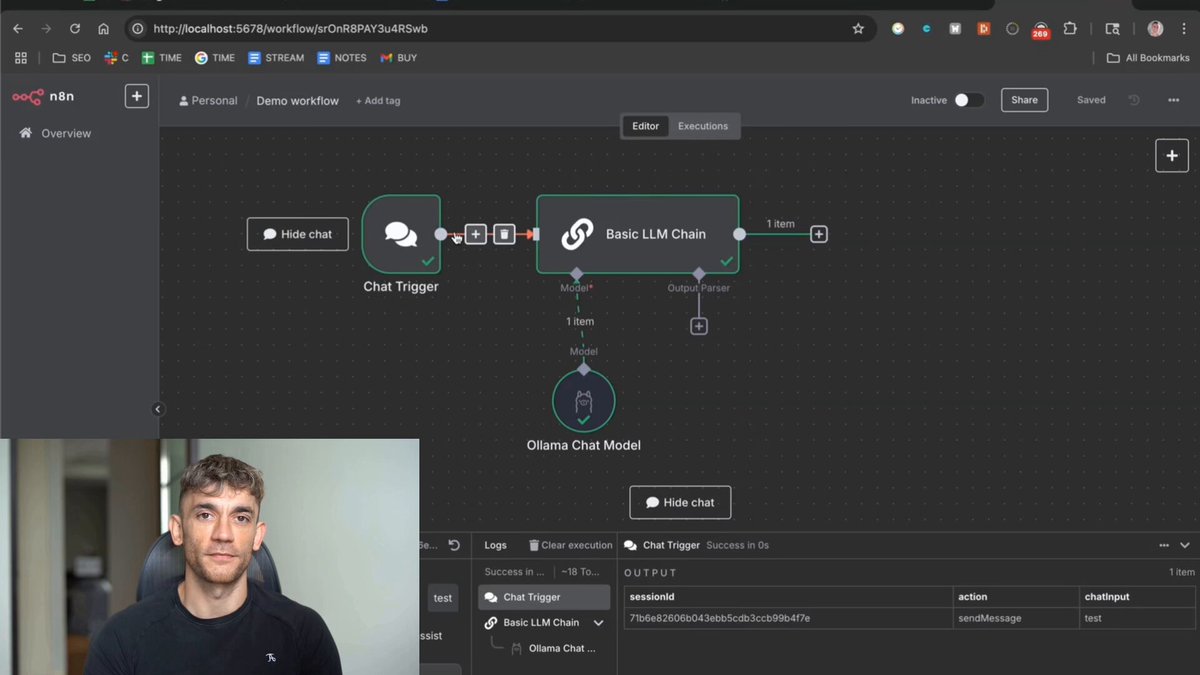Click Hide chat button at the canvas bottom
Viewport: 1200px width, 675px height.
coord(680,502)
